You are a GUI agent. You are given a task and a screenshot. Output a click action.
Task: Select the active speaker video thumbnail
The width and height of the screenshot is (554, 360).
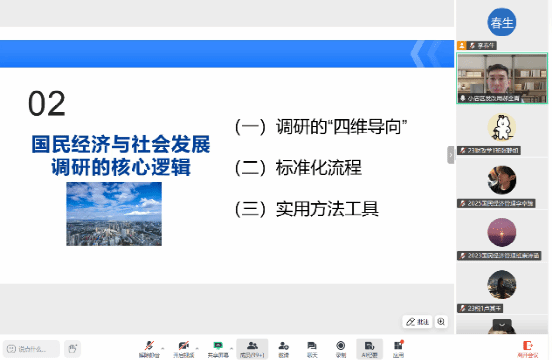[x=502, y=78]
